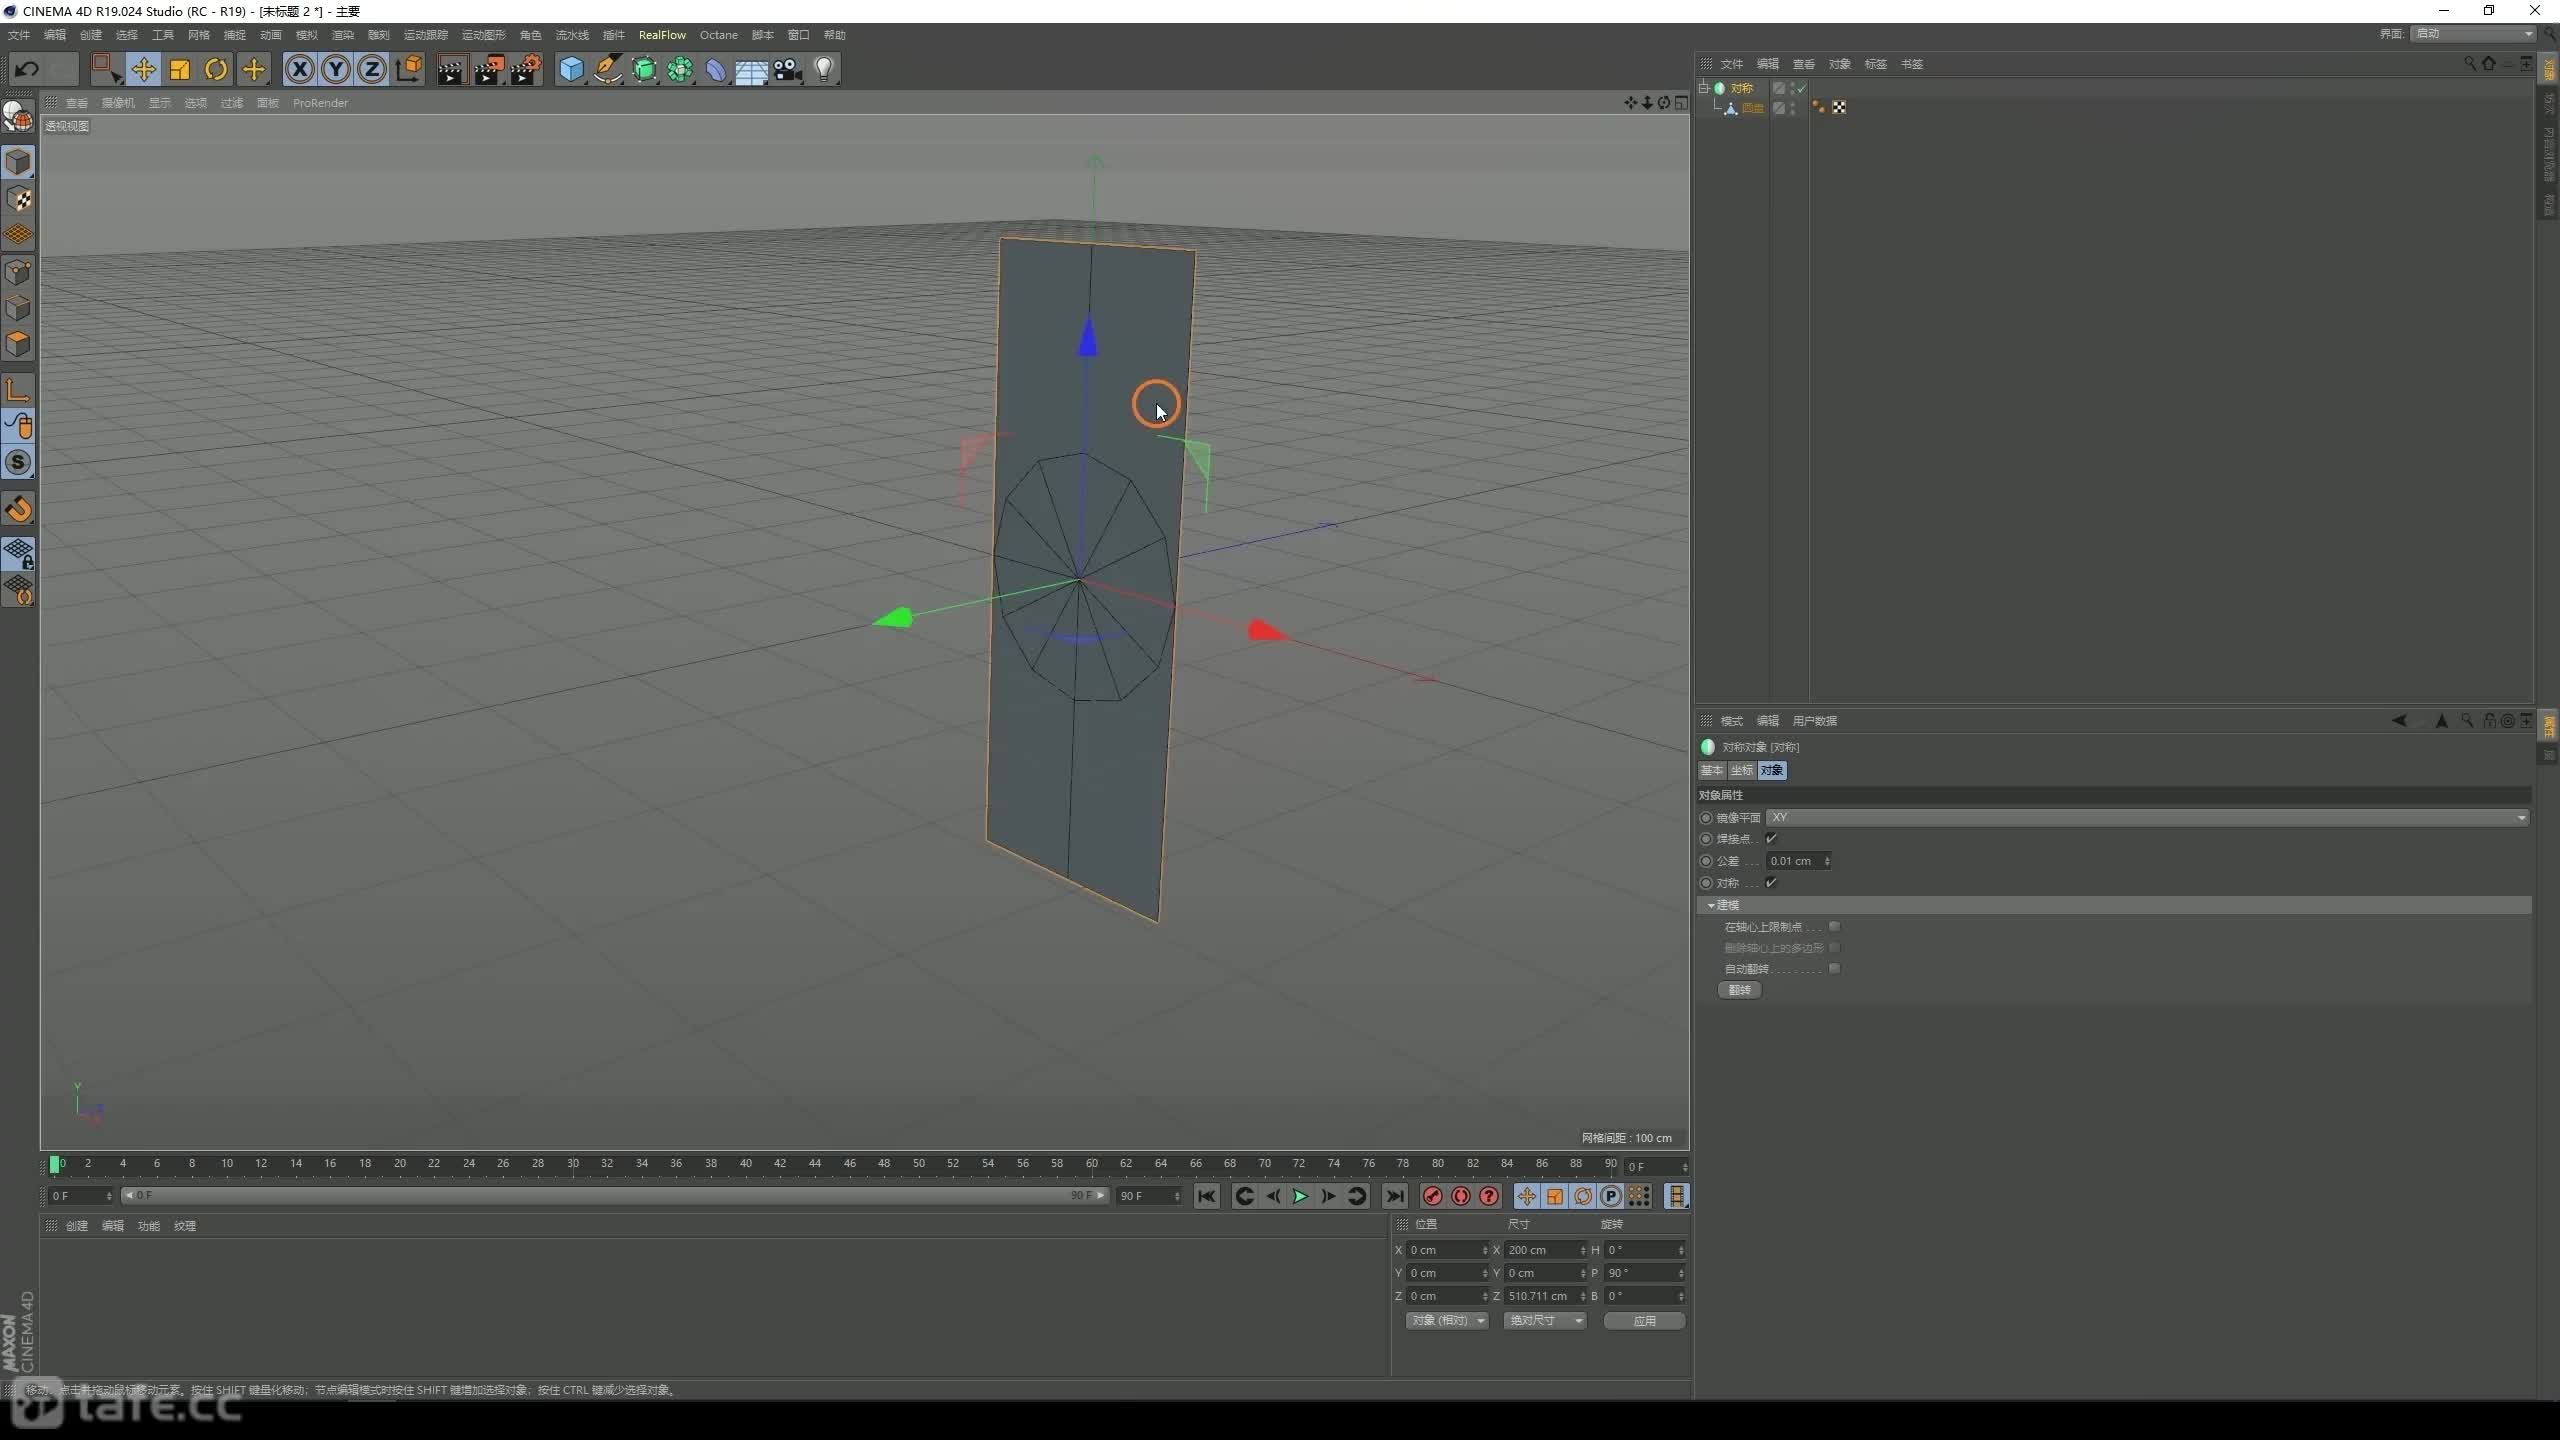Open the Subdivision Surface generators
The height and width of the screenshot is (1440, 2560).
(x=644, y=69)
